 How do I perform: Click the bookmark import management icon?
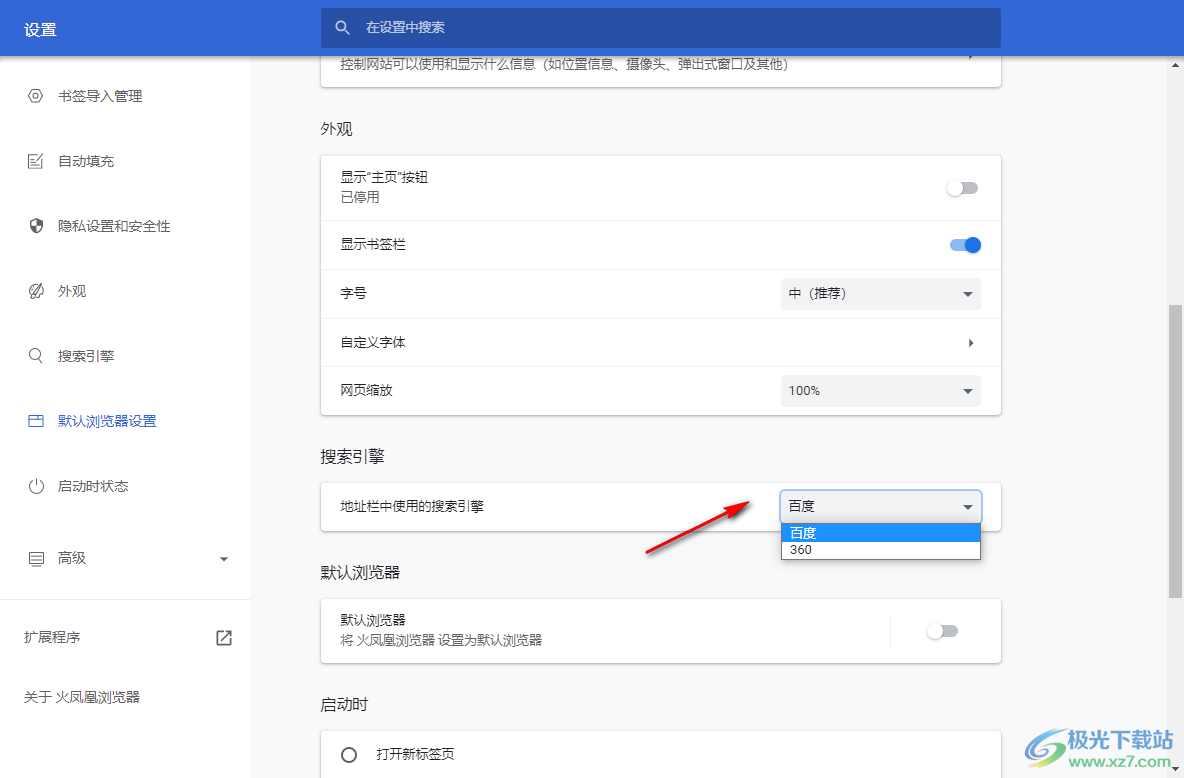[x=35, y=96]
